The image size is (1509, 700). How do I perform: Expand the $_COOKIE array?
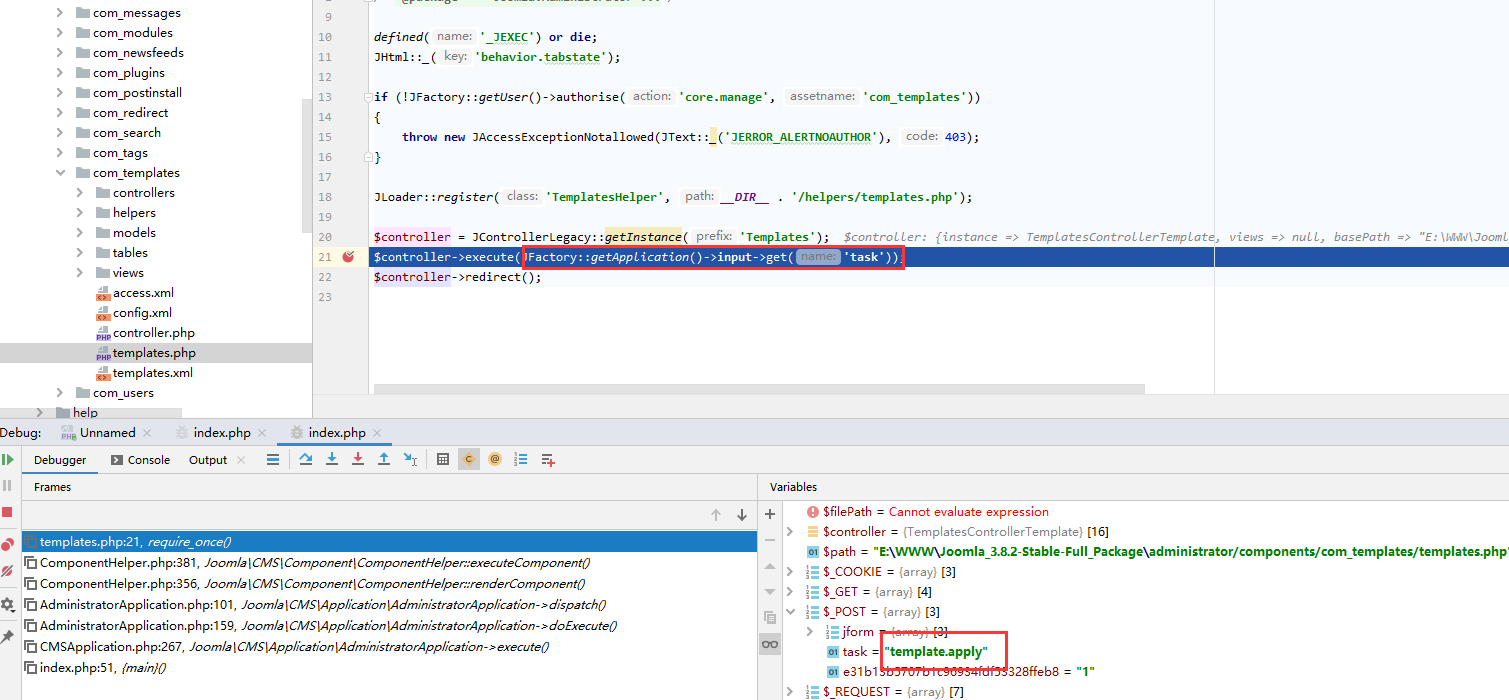coord(790,571)
